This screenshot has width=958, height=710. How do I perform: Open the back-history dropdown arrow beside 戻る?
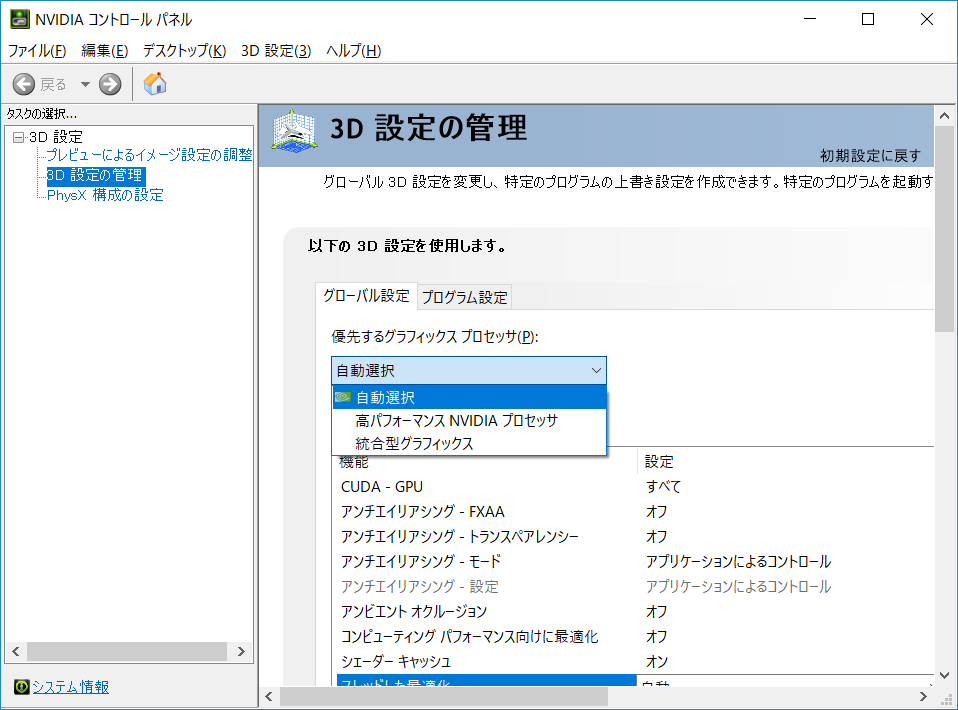pyautogui.click(x=85, y=84)
